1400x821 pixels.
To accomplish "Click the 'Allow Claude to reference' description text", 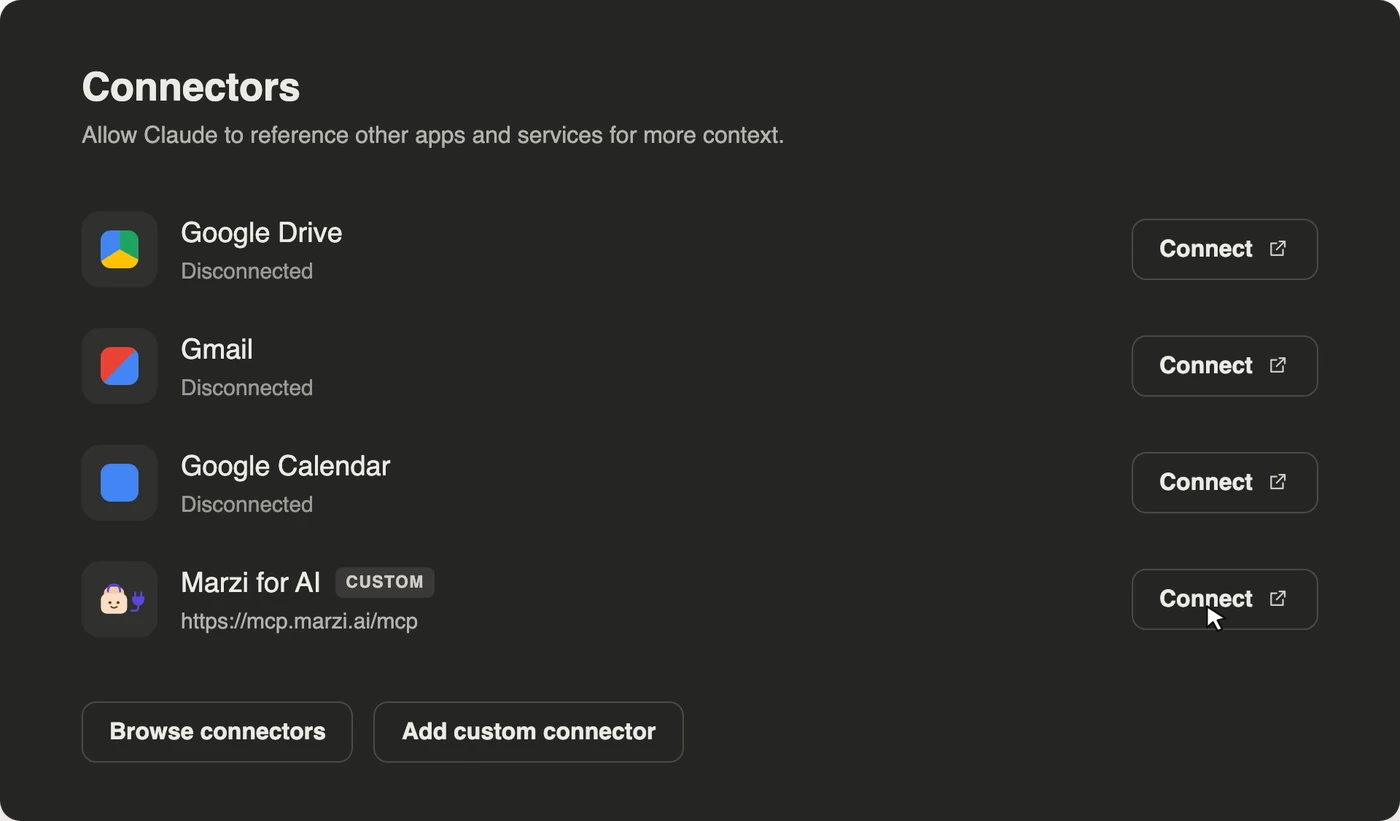I will [x=433, y=135].
